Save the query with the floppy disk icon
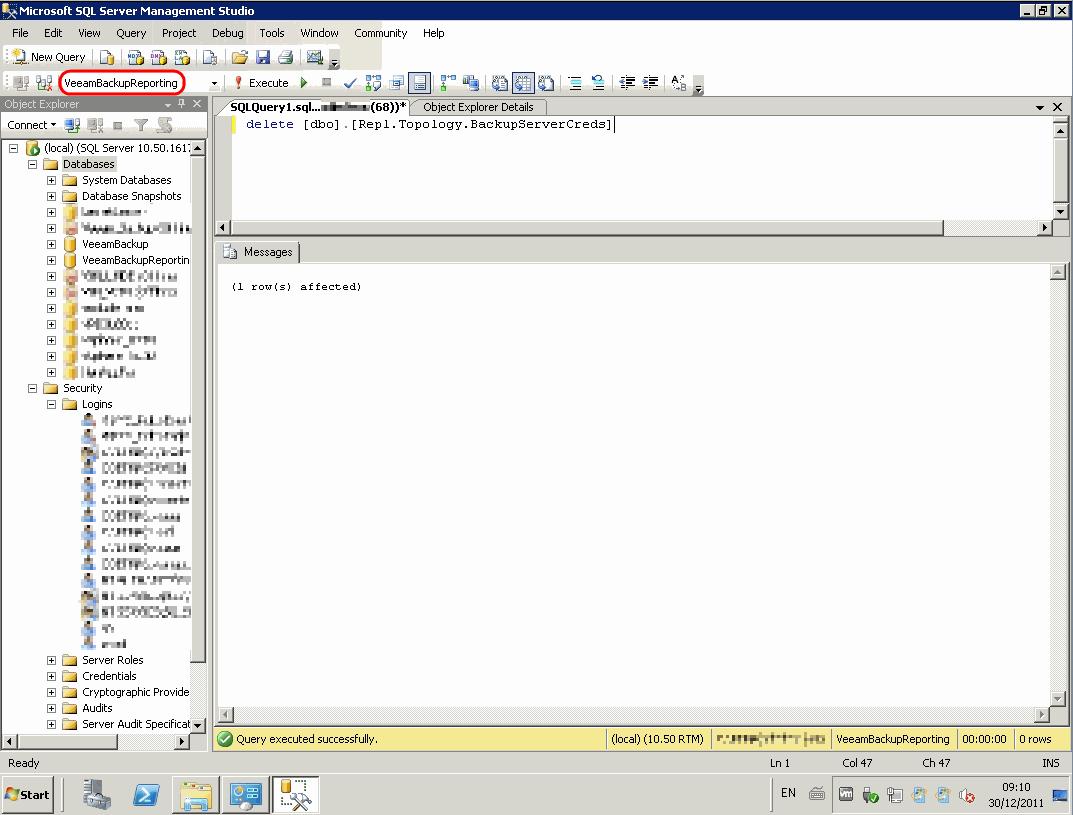Image resolution: width=1073 pixels, height=815 pixels. (x=263, y=57)
